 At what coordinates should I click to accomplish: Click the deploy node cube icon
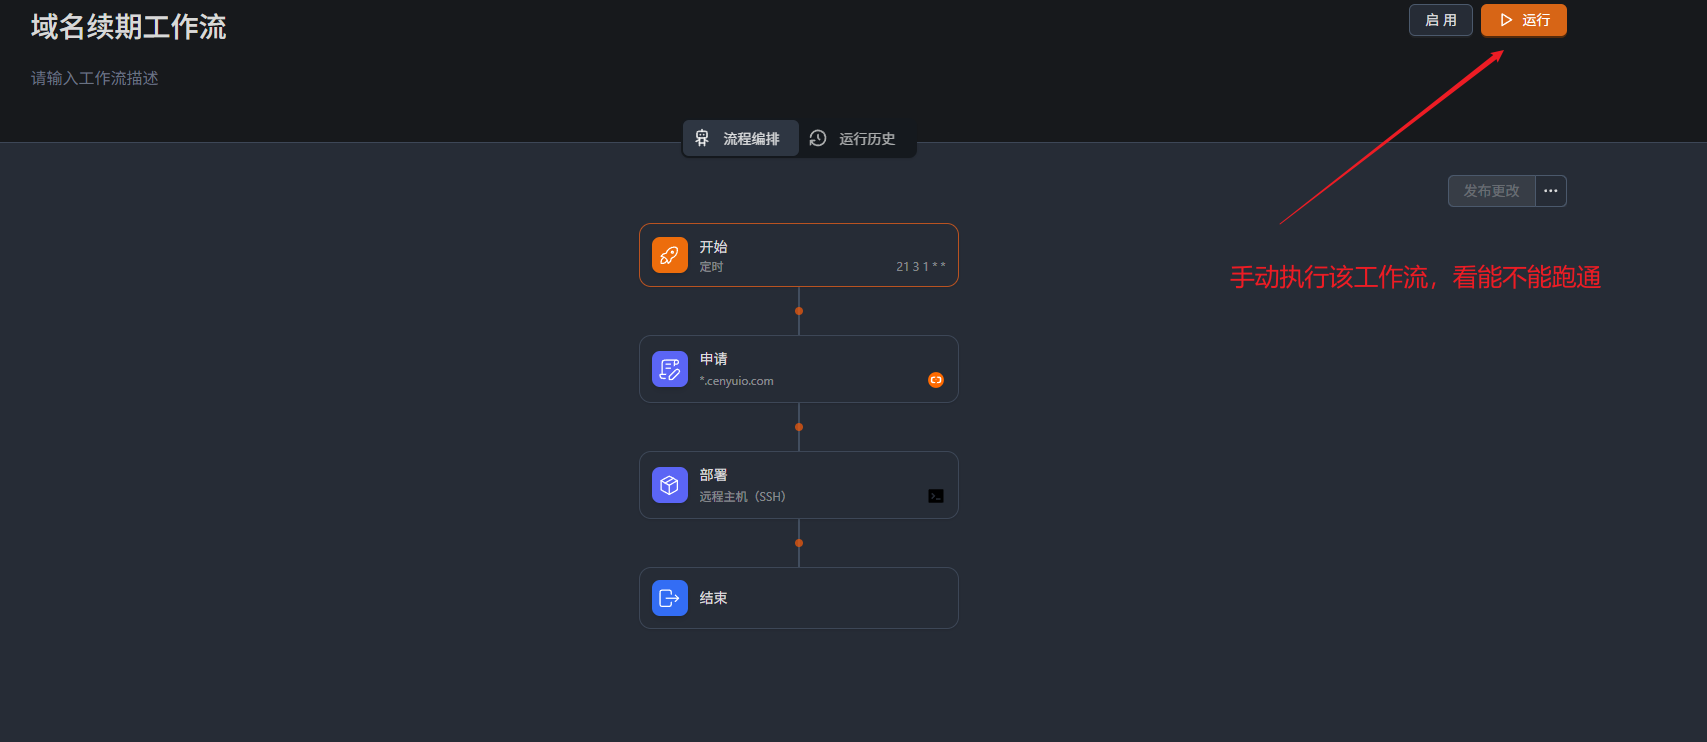(x=670, y=485)
